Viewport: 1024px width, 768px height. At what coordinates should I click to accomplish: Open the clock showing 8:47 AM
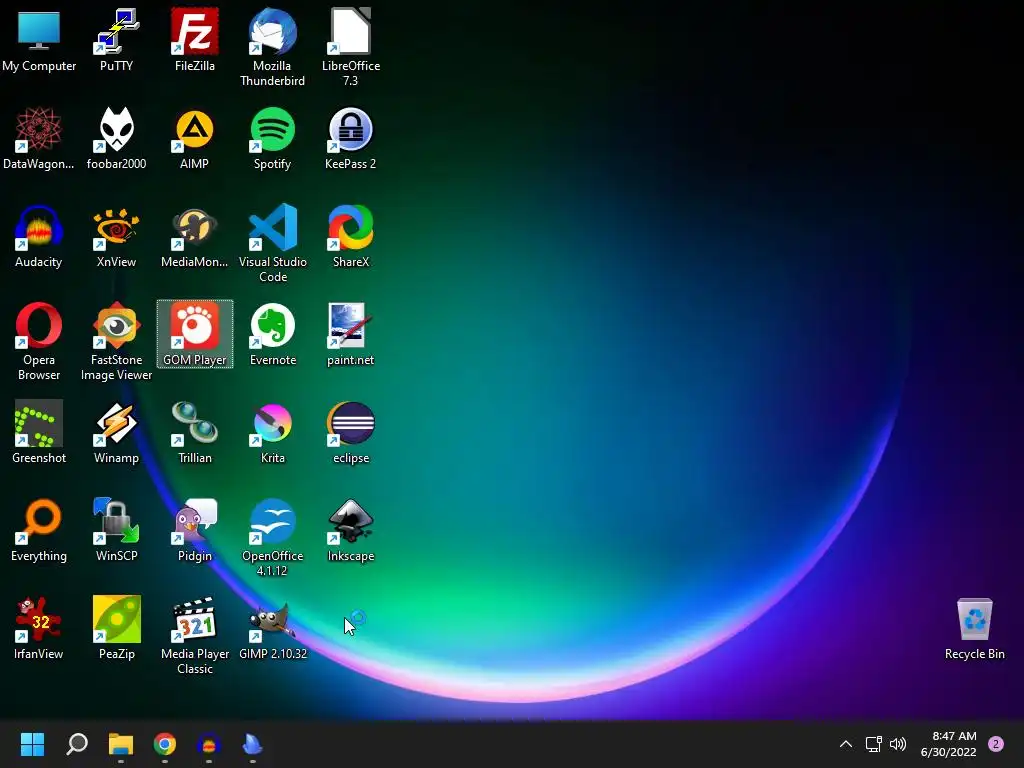tap(948, 744)
